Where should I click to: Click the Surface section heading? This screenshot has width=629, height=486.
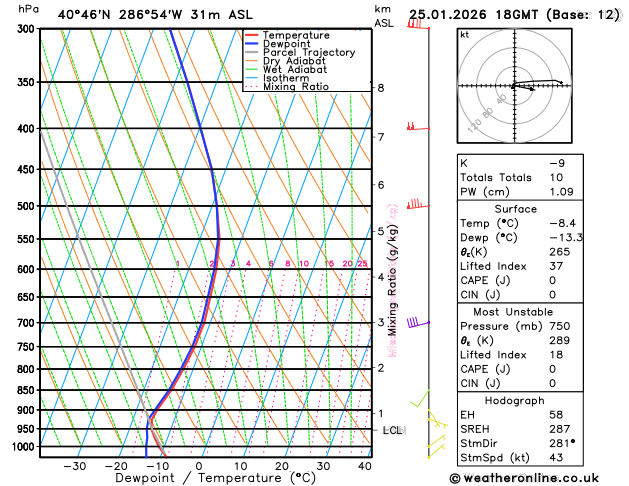pos(515,209)
